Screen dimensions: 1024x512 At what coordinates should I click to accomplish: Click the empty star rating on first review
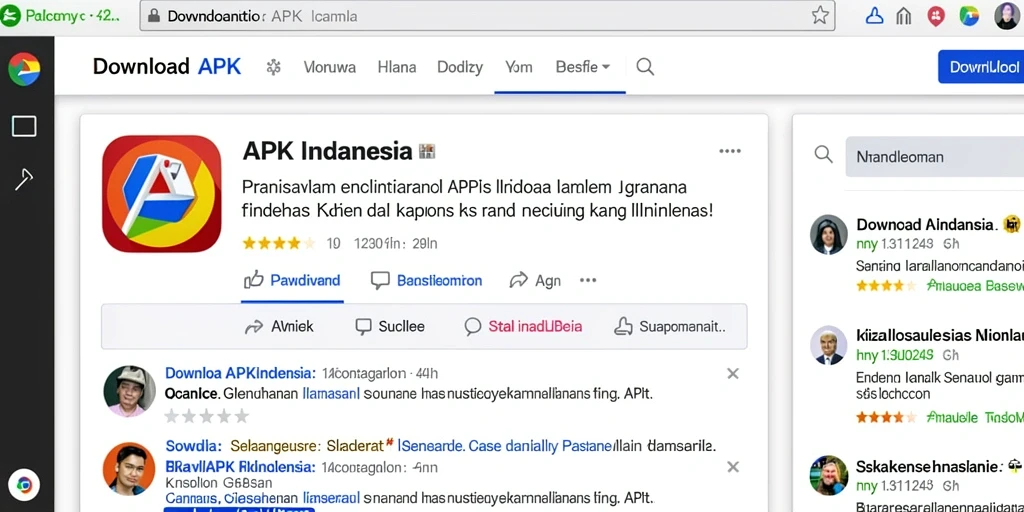point(206,416)
